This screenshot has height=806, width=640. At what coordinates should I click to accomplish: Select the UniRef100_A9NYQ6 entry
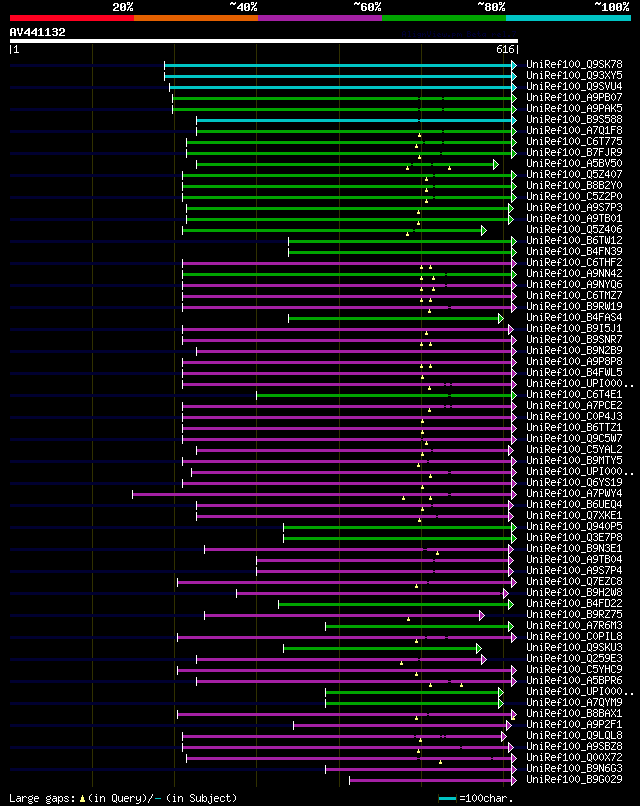574,285
